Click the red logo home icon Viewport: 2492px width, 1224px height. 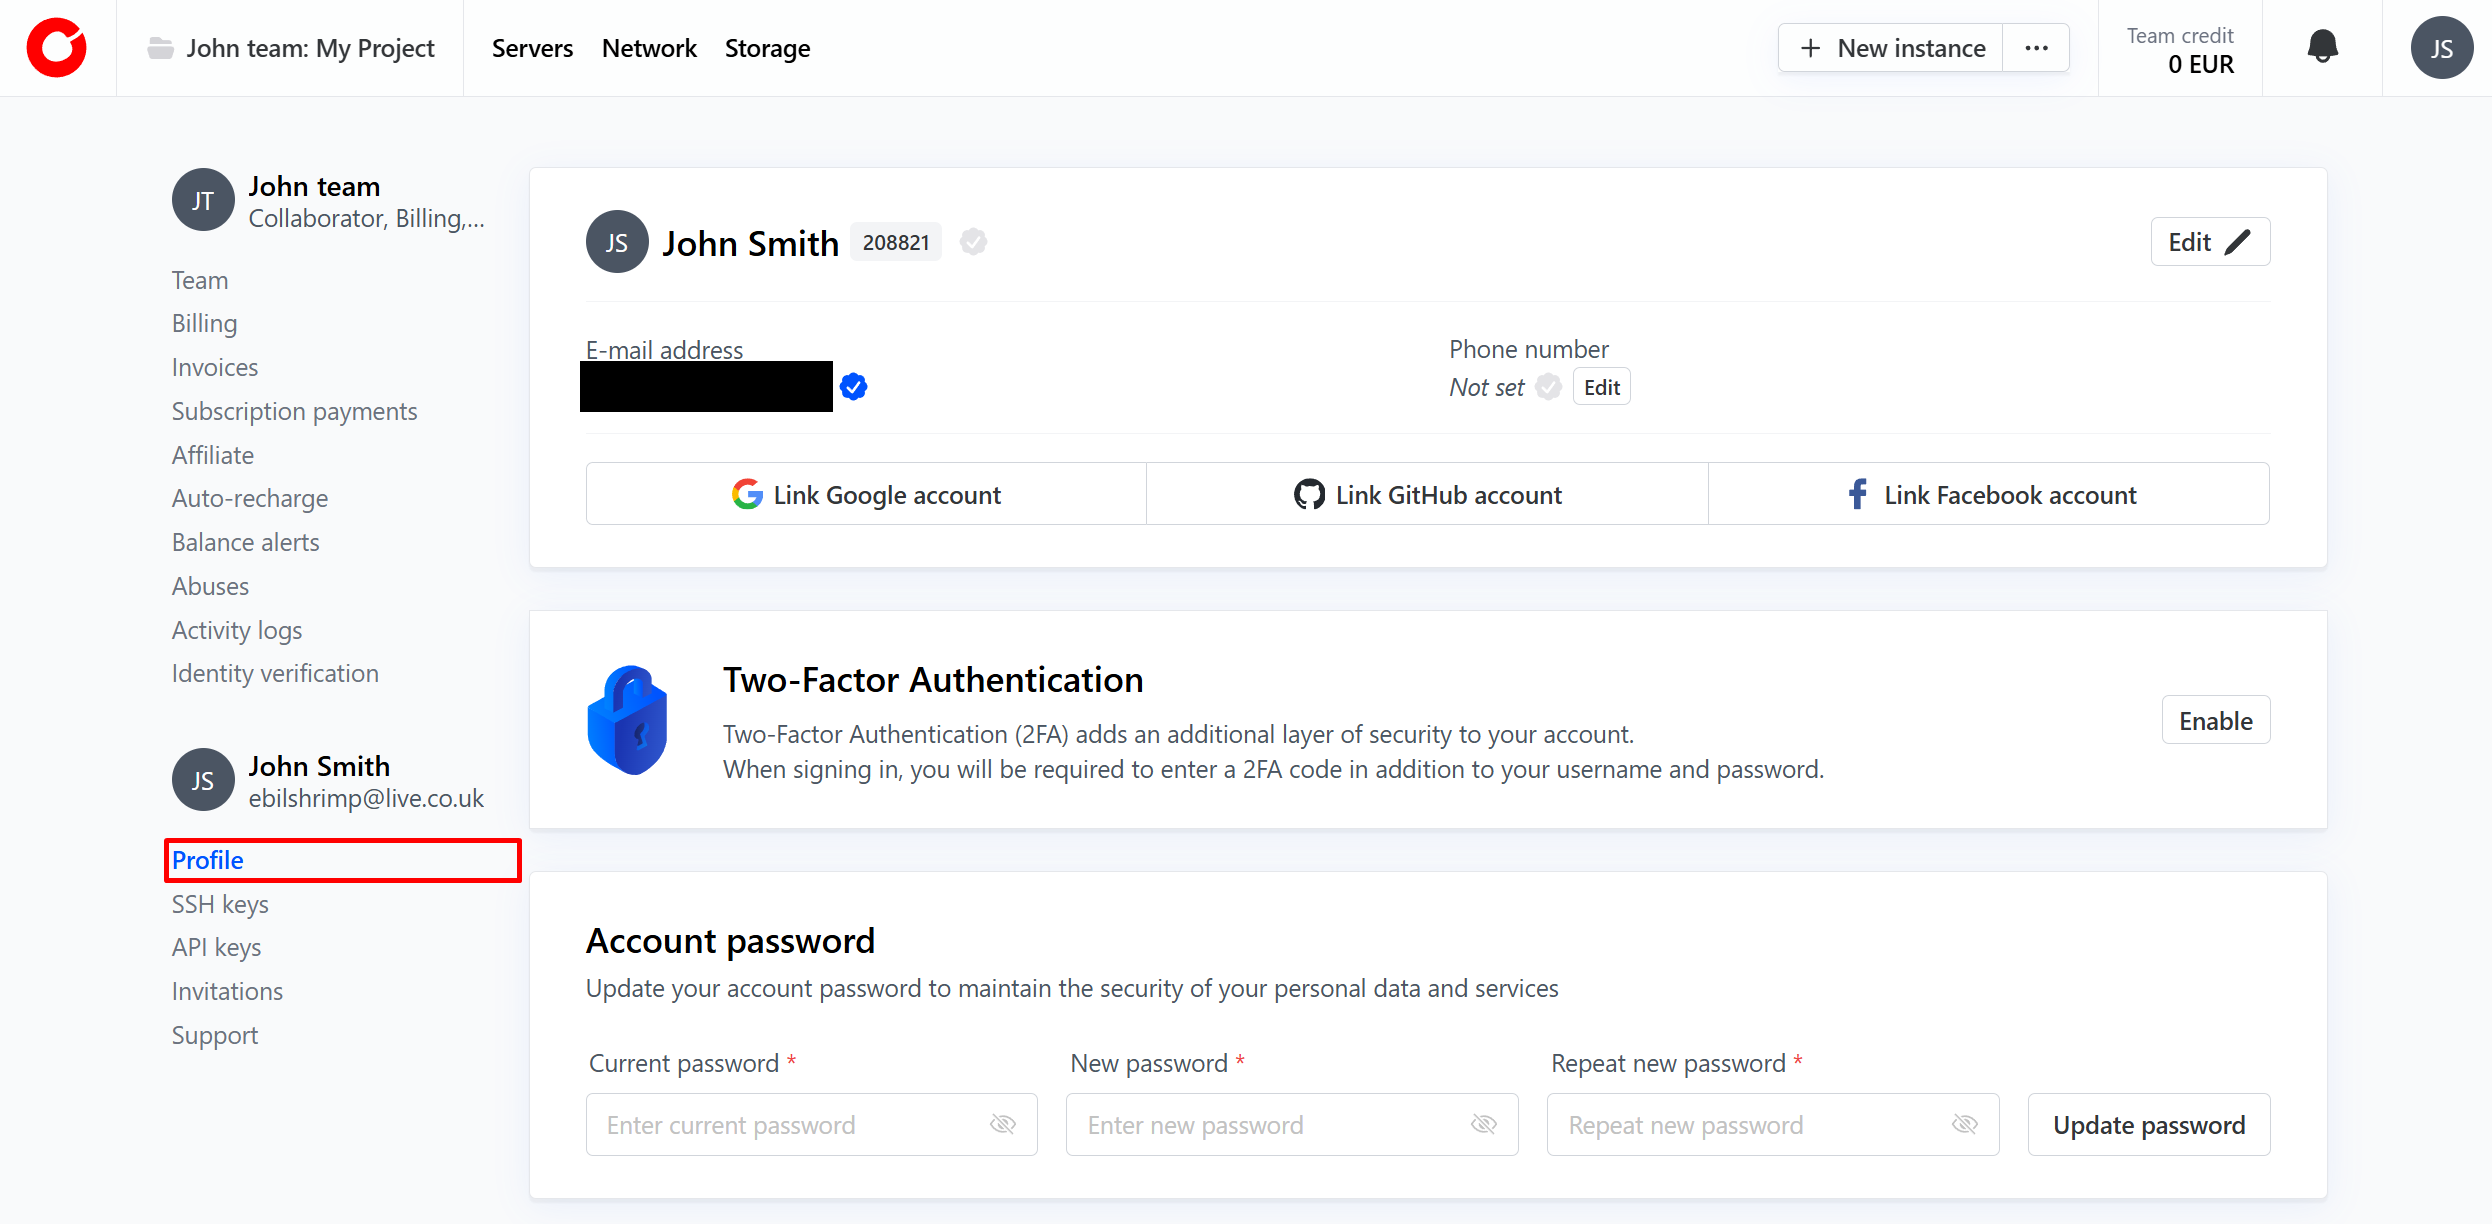pos(56,48)
